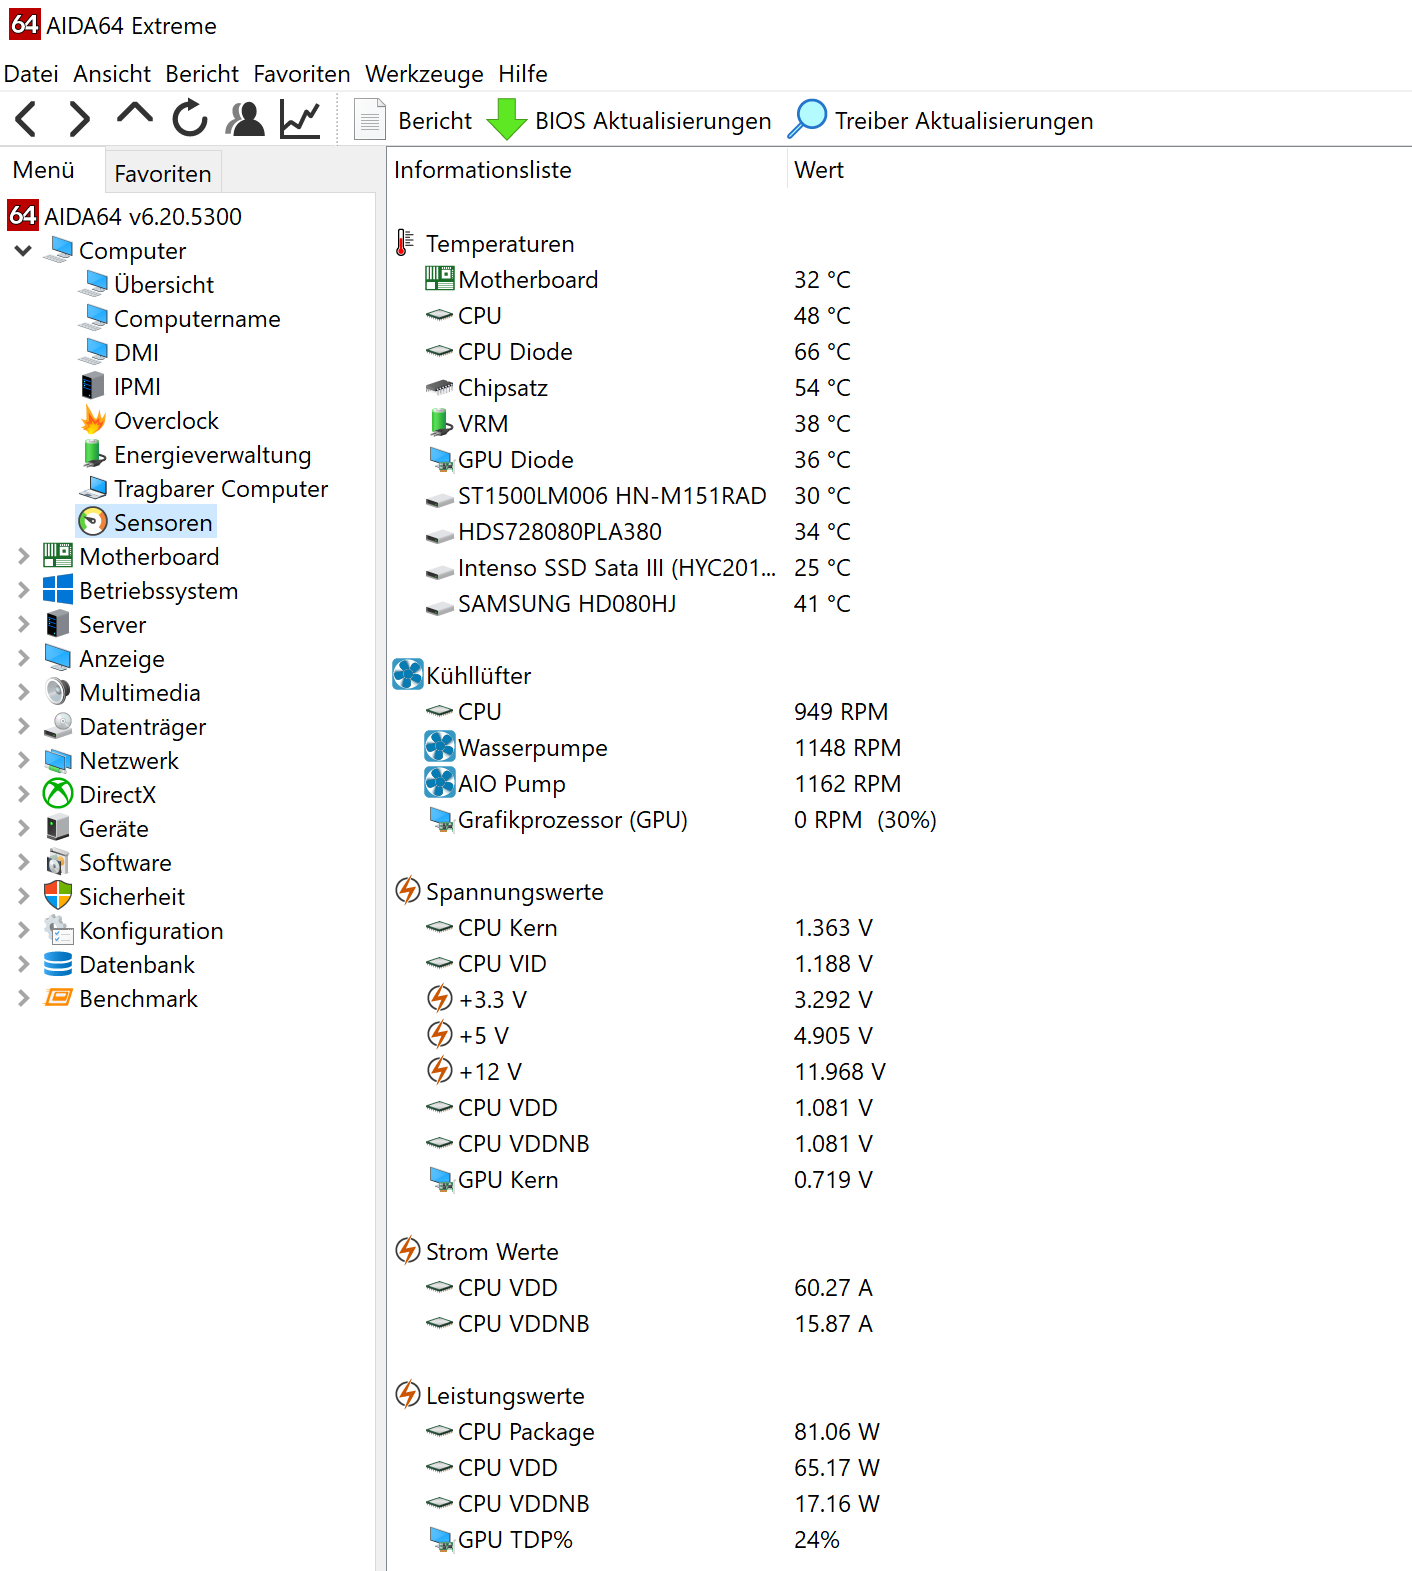Click the Informationsliste column header
The image size is (1412, 1571).
pos(483,170)
